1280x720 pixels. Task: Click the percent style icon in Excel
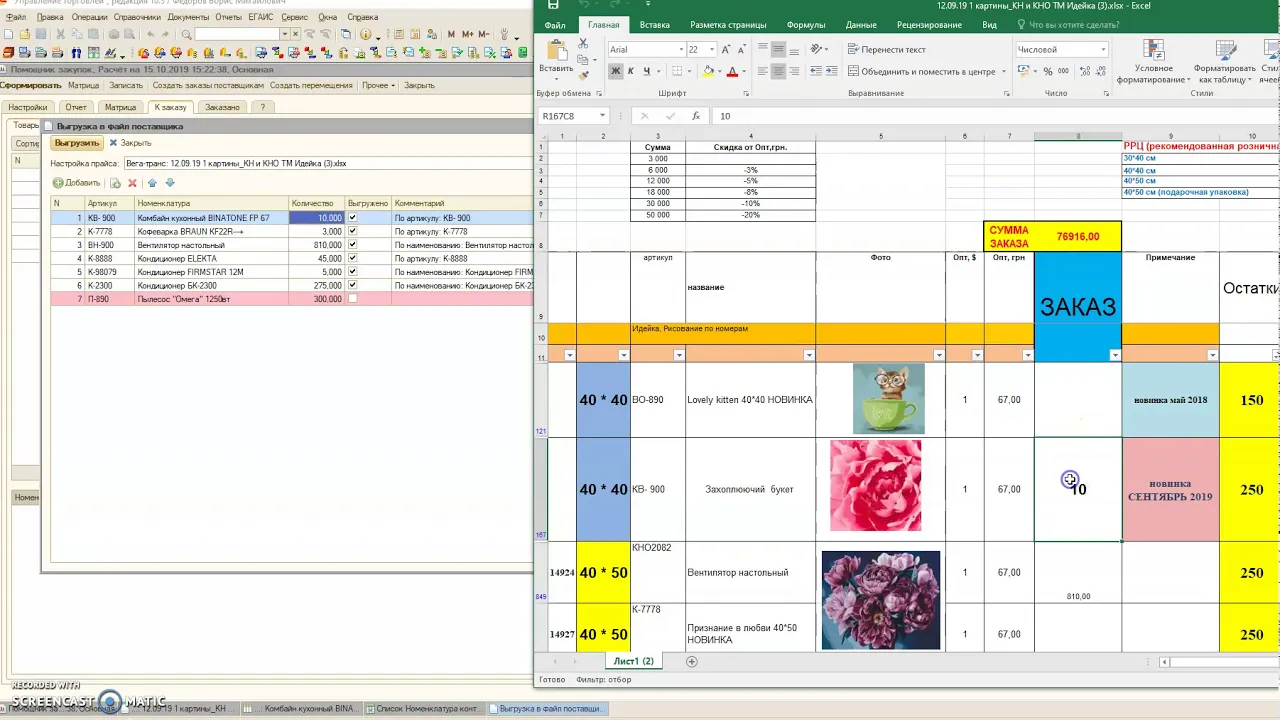pyautogui.click(x=1048, y=71)
